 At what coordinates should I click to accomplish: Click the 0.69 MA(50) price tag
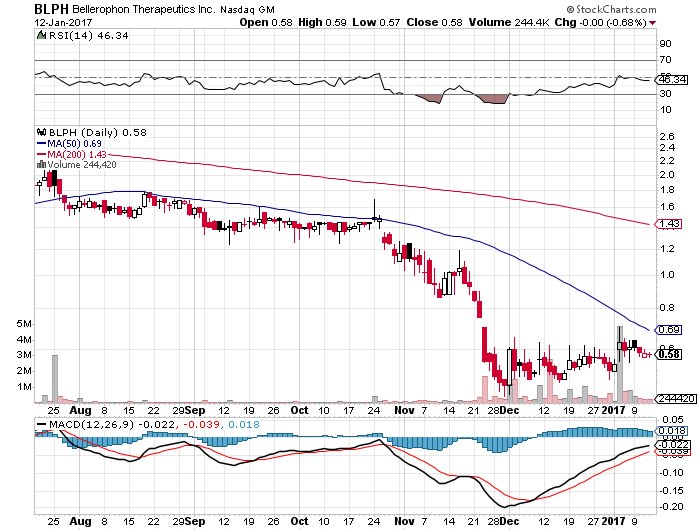click(x=668, y=330)
